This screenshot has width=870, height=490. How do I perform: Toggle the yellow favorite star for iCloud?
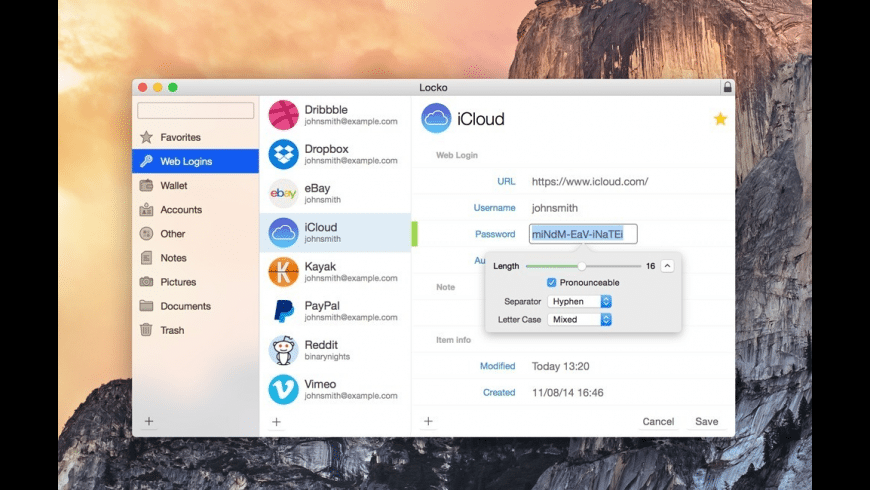tap(720, 119)
